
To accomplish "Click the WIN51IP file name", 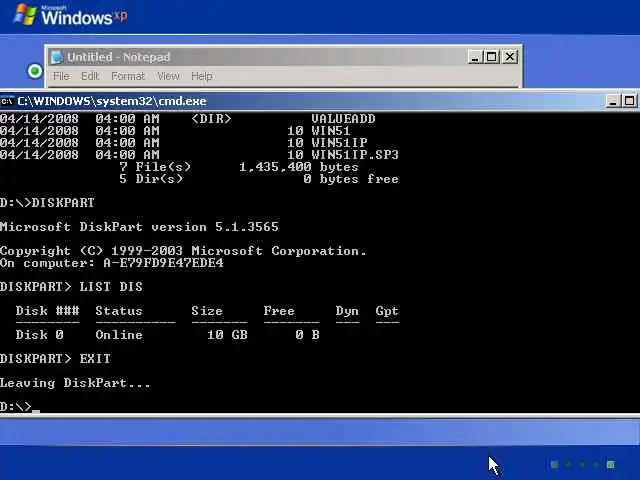I will (x=339, y=143).
